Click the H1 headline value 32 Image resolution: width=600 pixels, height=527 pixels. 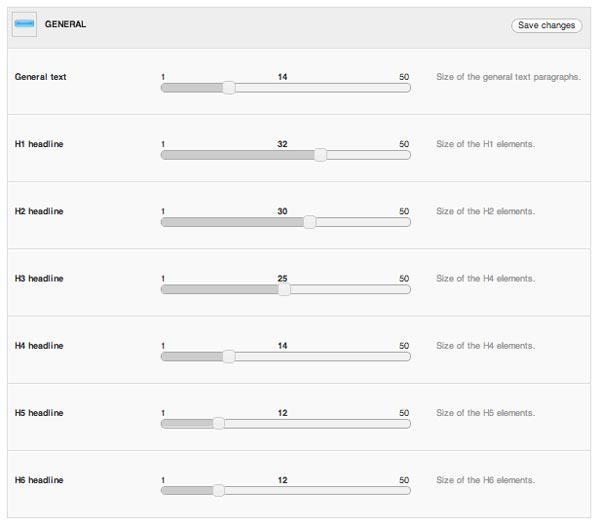tap(282, 144)
